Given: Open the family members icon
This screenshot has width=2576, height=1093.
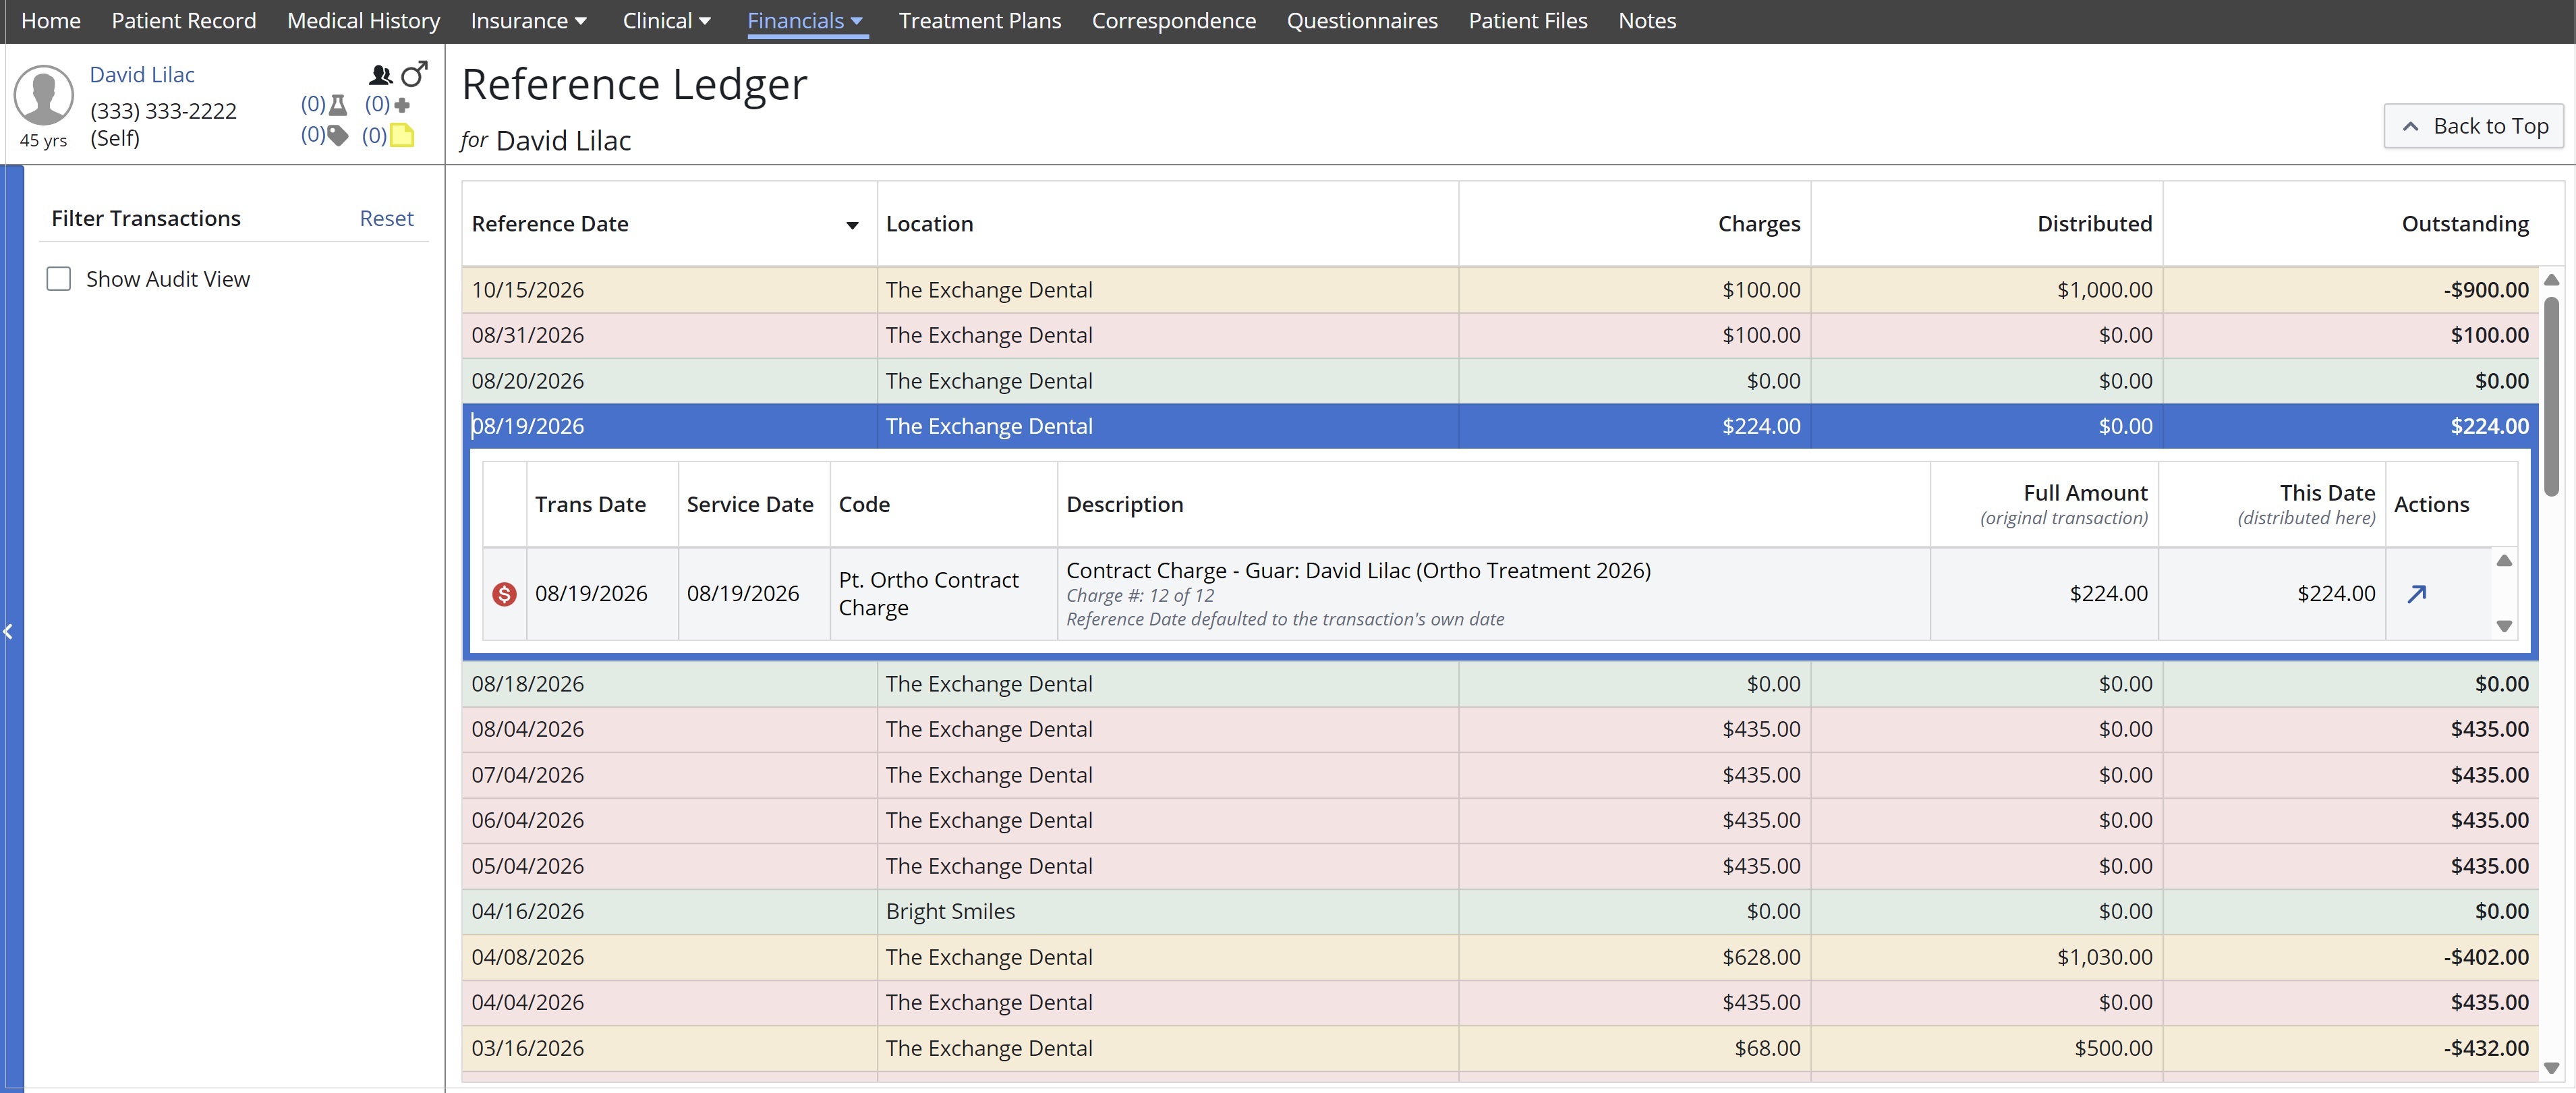Looking at the screenshot, I should [380, 74].
